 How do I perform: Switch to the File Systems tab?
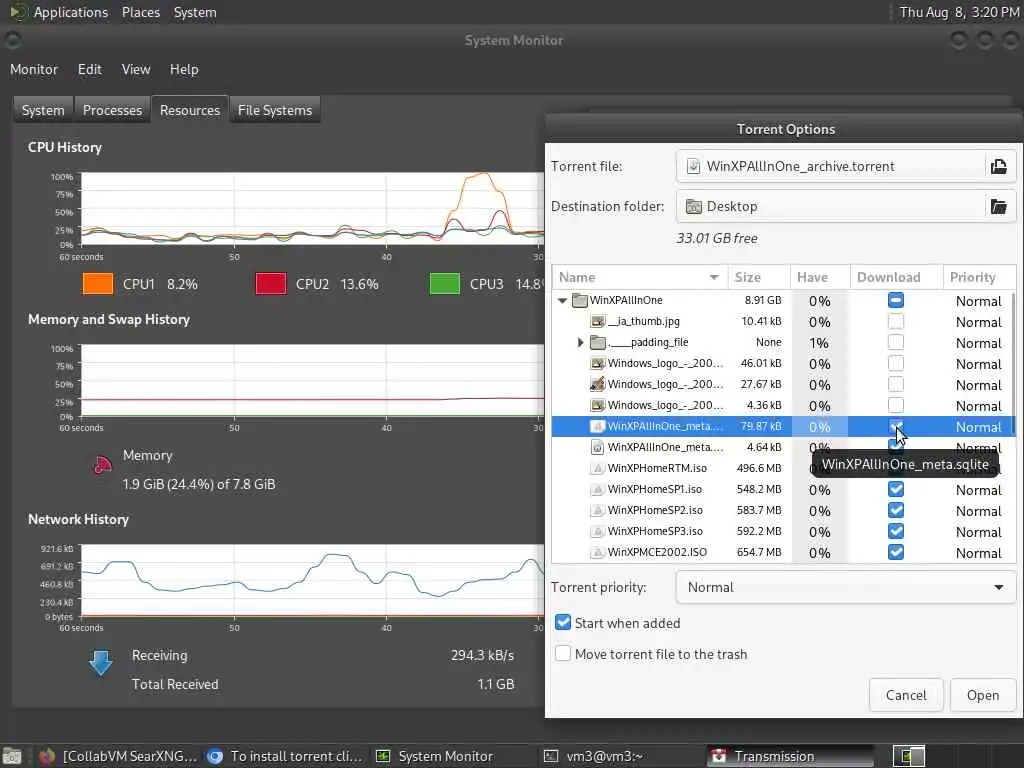pyautogui.click(x=275, y=110)
